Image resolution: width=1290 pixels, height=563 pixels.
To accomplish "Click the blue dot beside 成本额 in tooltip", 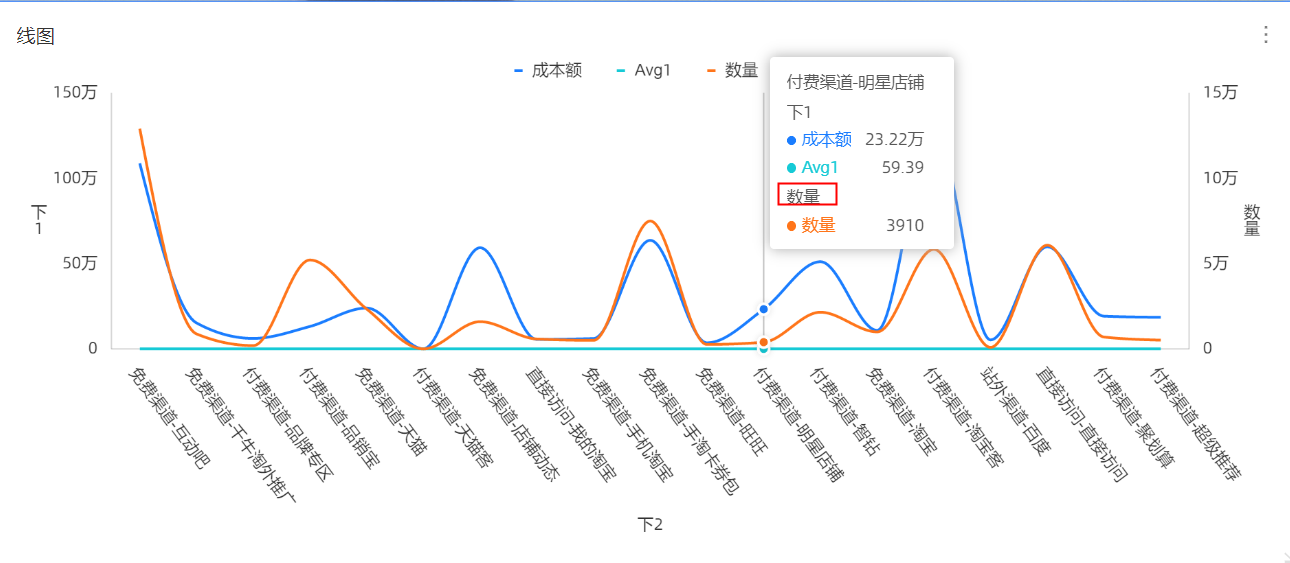I will [x=792, y=140].
